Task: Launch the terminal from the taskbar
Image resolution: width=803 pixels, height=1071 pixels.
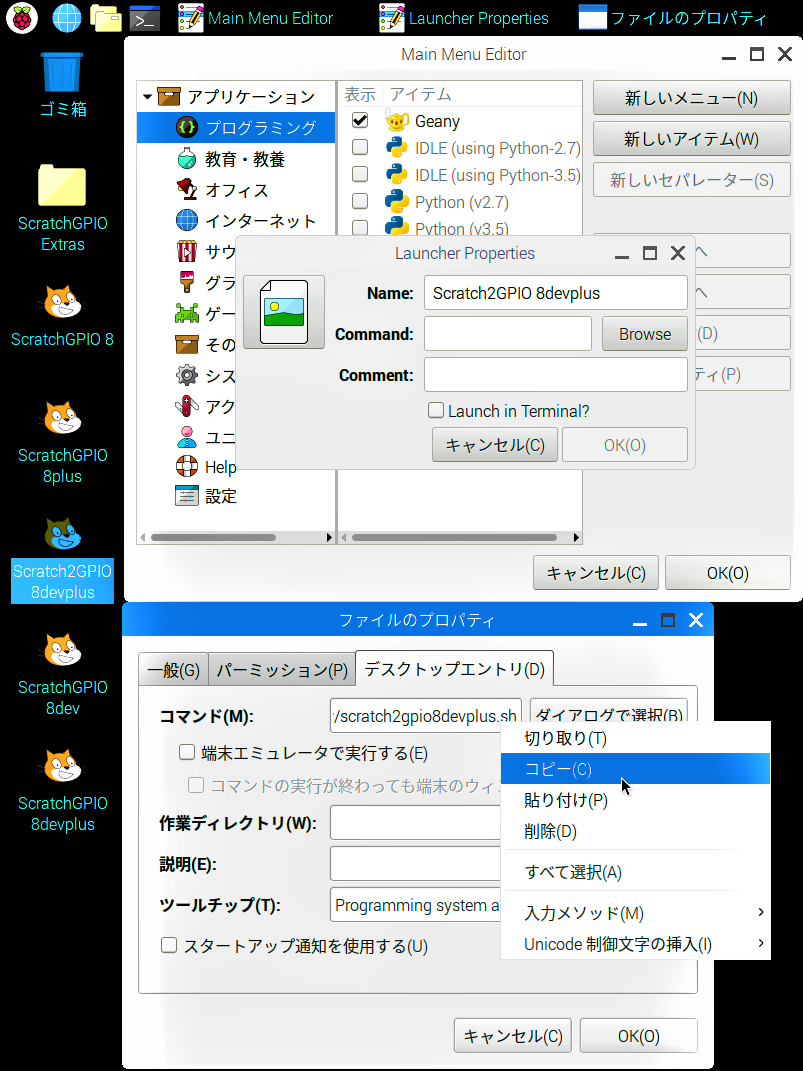Action: pos(145,18)
